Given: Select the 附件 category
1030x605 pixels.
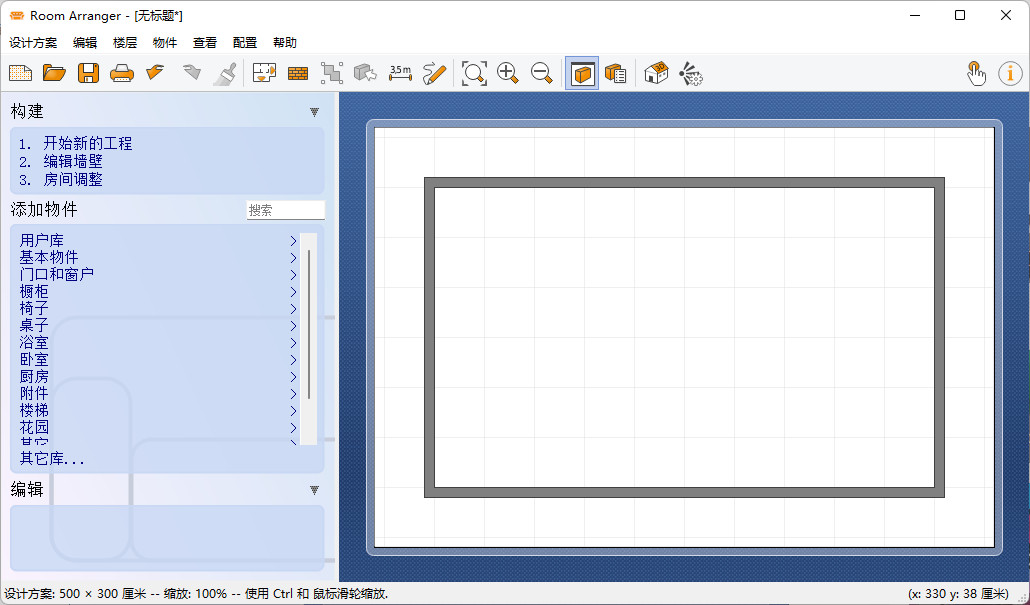Looking at the screenshot, I should point(158,394).
